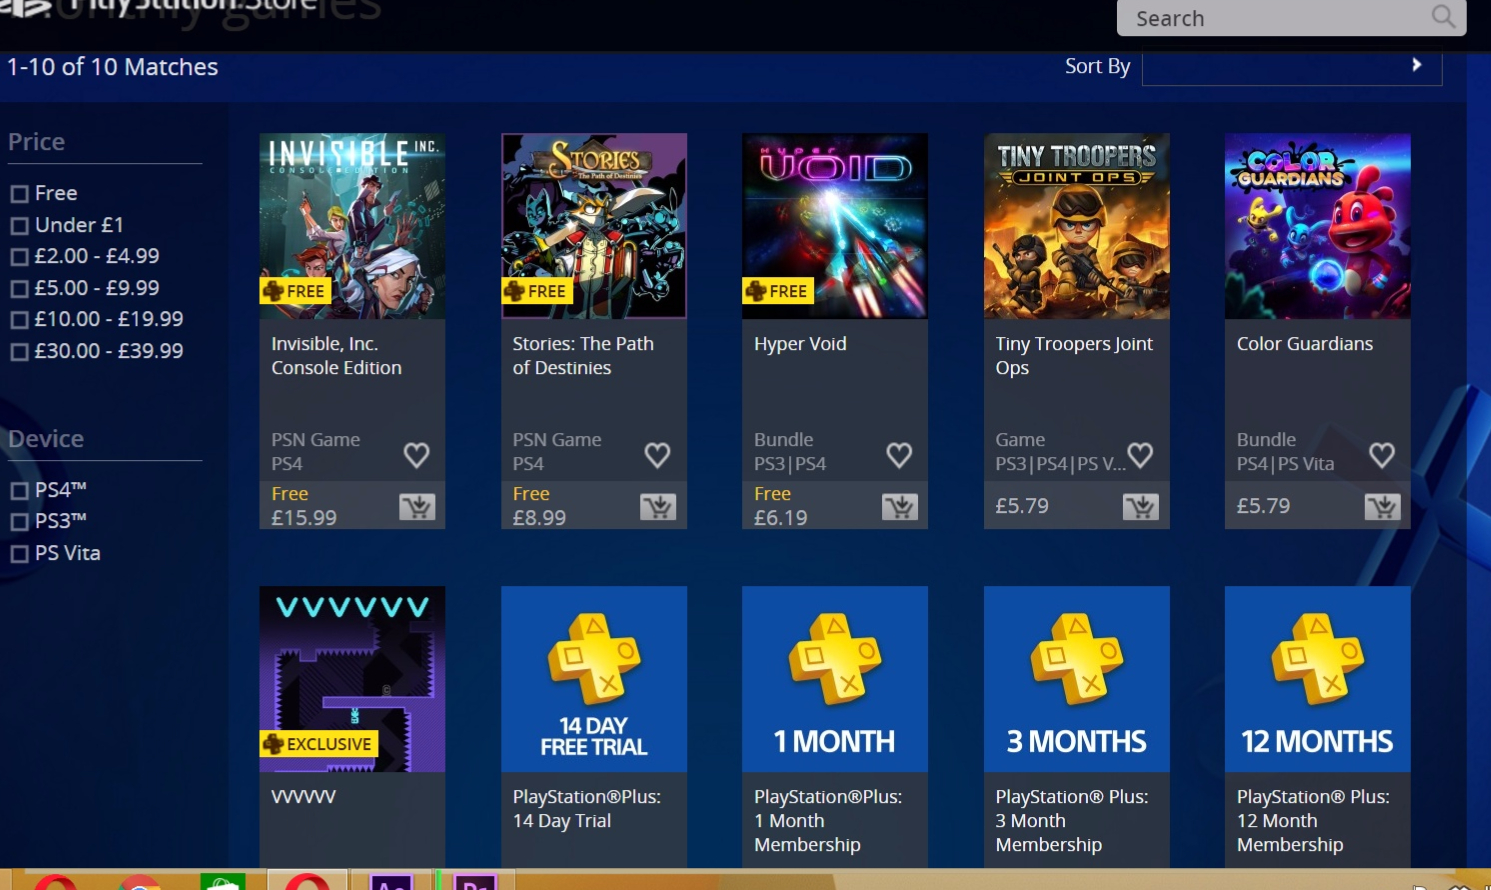Screen dimensions: 1491x890
Task: Click the £5.79 price on Color Guardians
Action: 1263,506
